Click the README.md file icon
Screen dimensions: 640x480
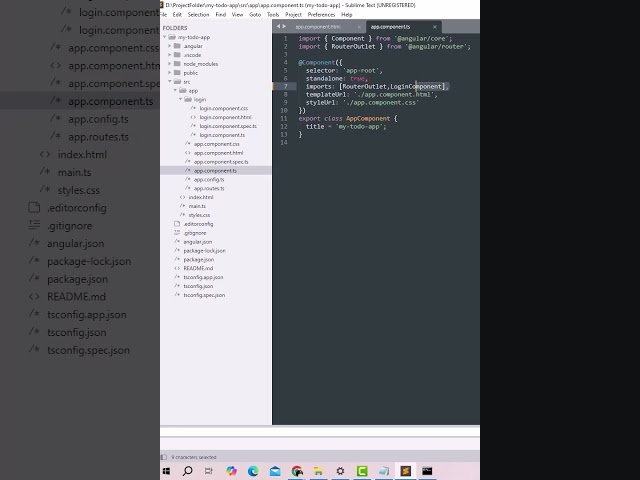177,268
